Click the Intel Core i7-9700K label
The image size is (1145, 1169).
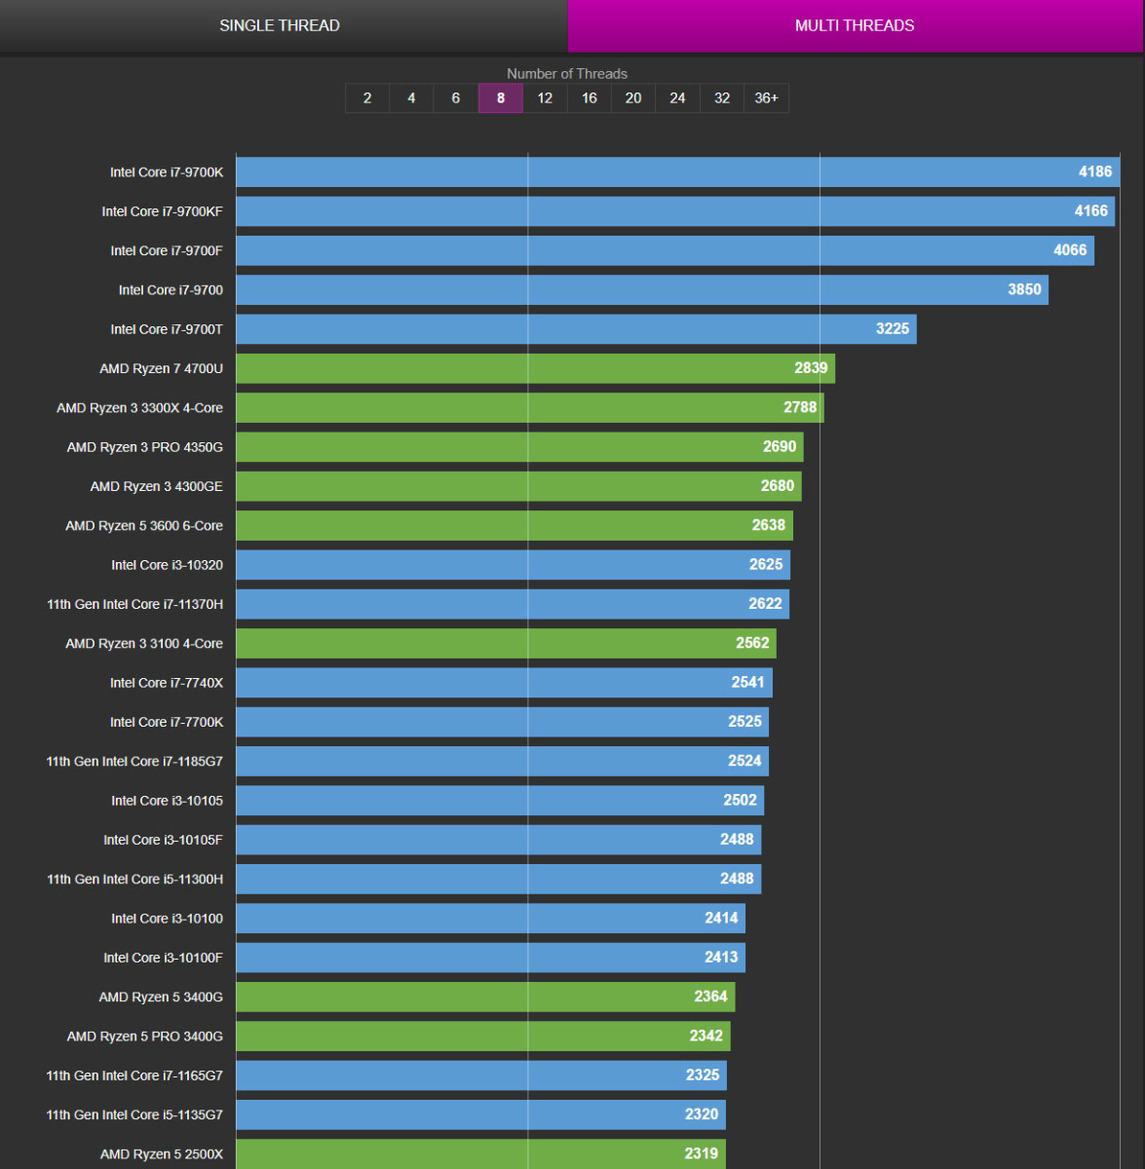(x=166, y=172)
